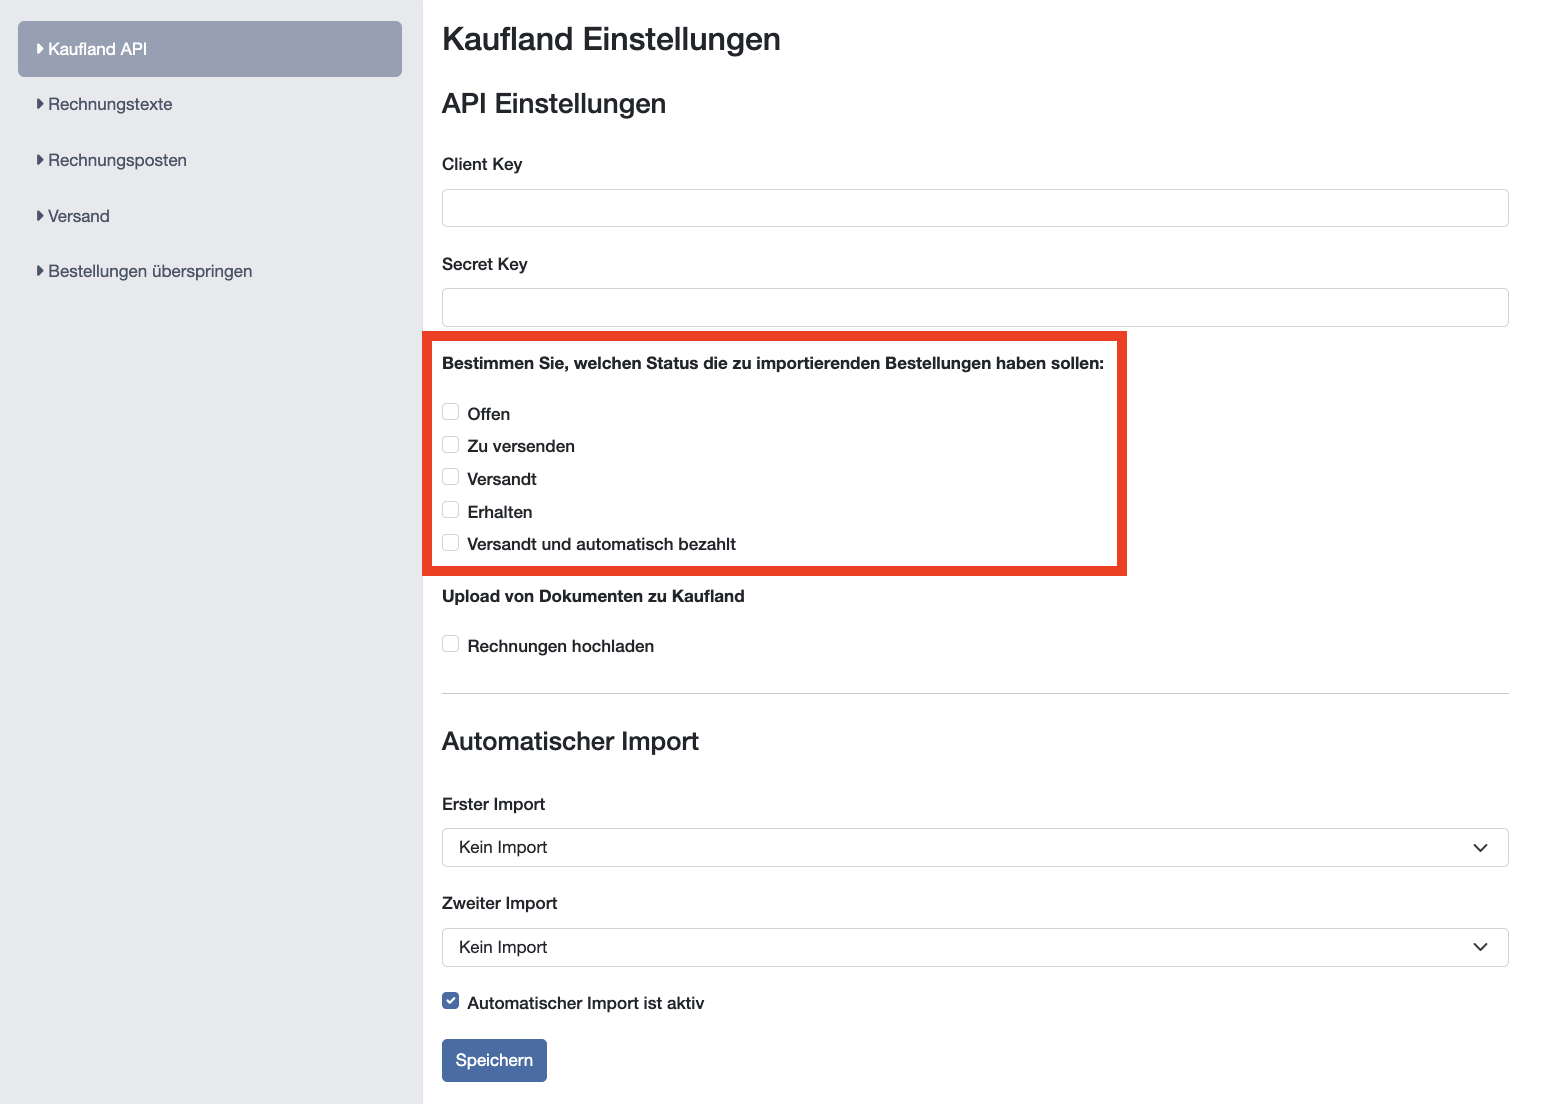Check the Zu versenden checkbox
Screen dimensions: 1544x1104
(x=451, y=445)
